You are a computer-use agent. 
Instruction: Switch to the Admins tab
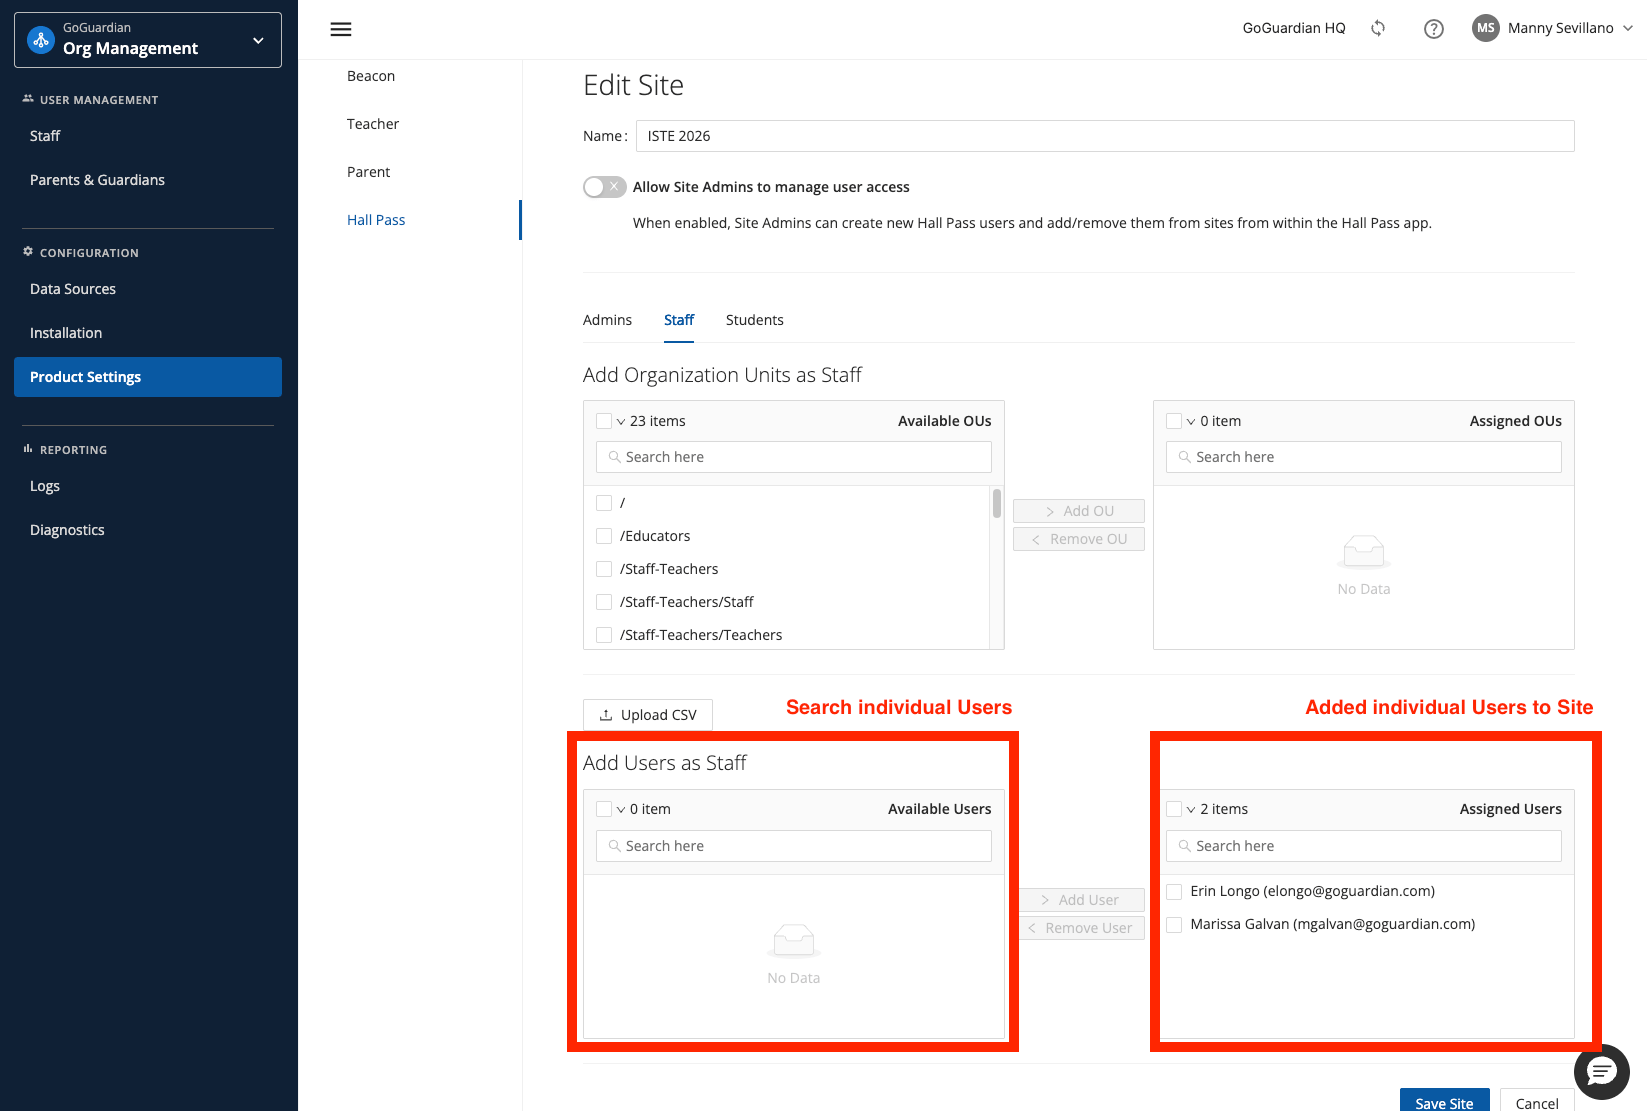pyautogui.click(x=607, y=320)
